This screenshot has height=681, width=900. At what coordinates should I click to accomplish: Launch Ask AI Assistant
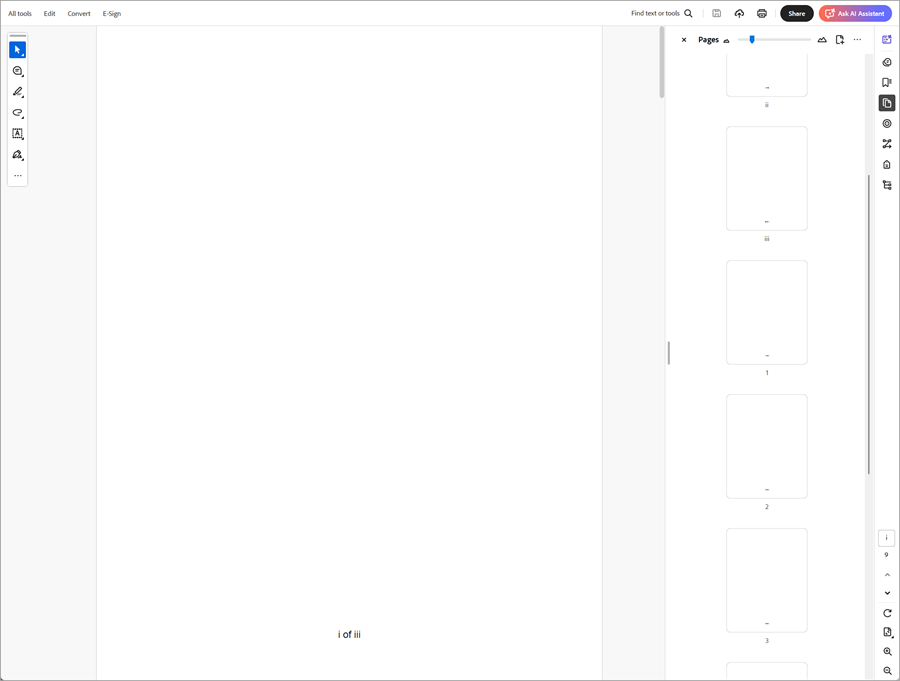[x=855, y=14]
